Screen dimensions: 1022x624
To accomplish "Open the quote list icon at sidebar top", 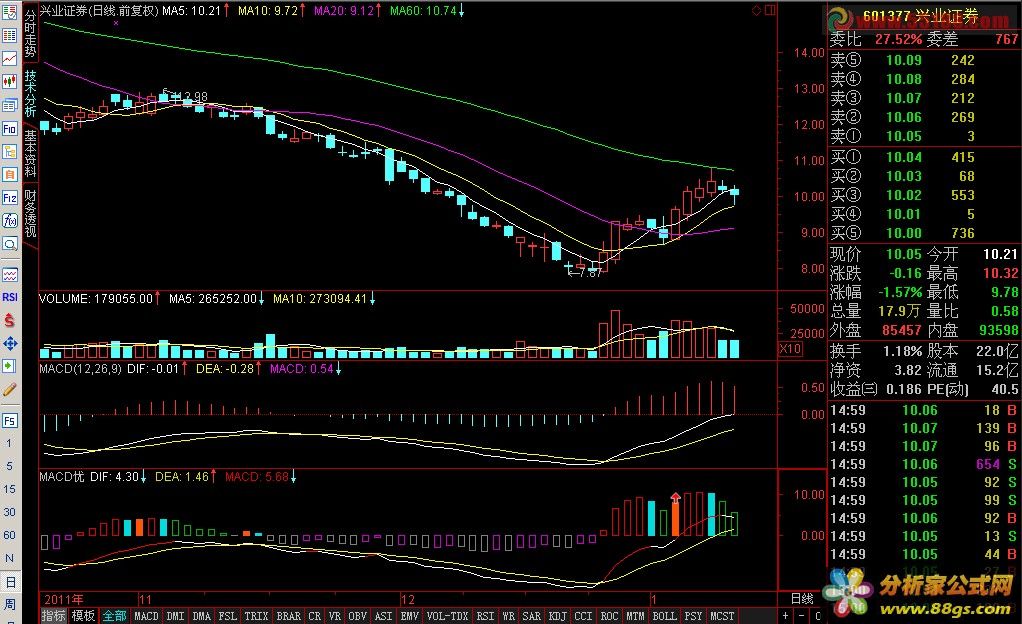I will (x=10, y=13).
